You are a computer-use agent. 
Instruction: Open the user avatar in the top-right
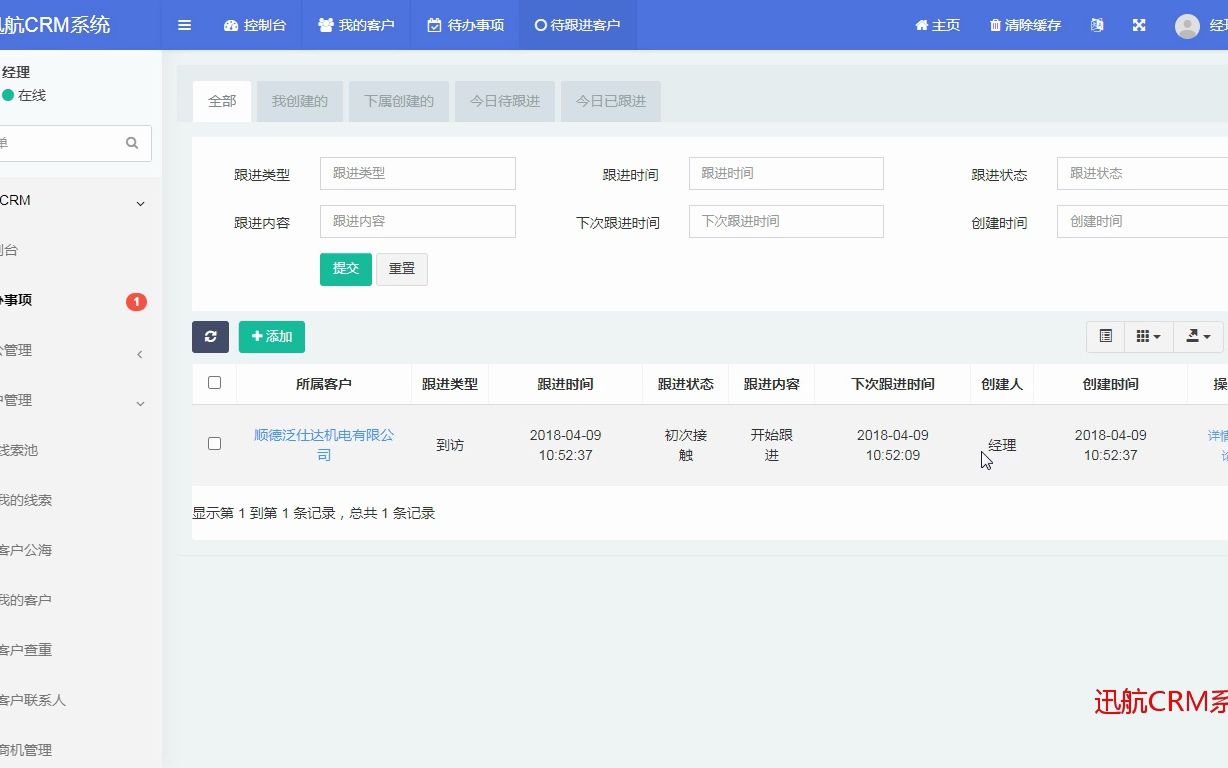click(x=1185, y=25)
